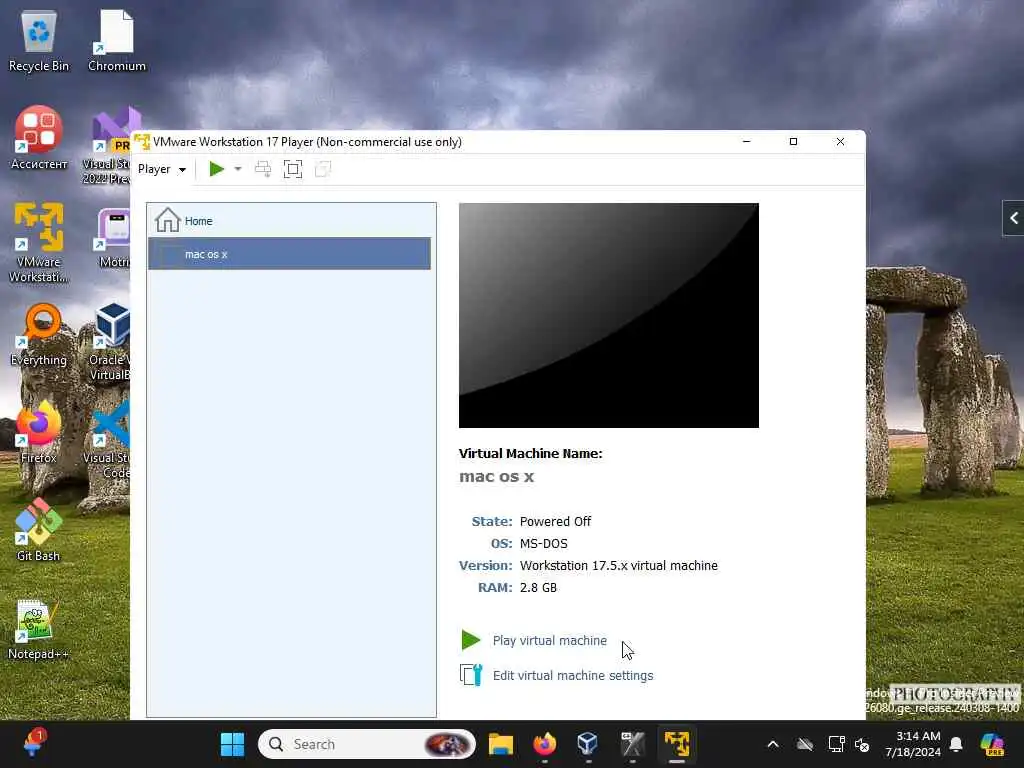Click the VMware window title bar icon
This screenshot has height=768, width=1024.
point(142,142)
